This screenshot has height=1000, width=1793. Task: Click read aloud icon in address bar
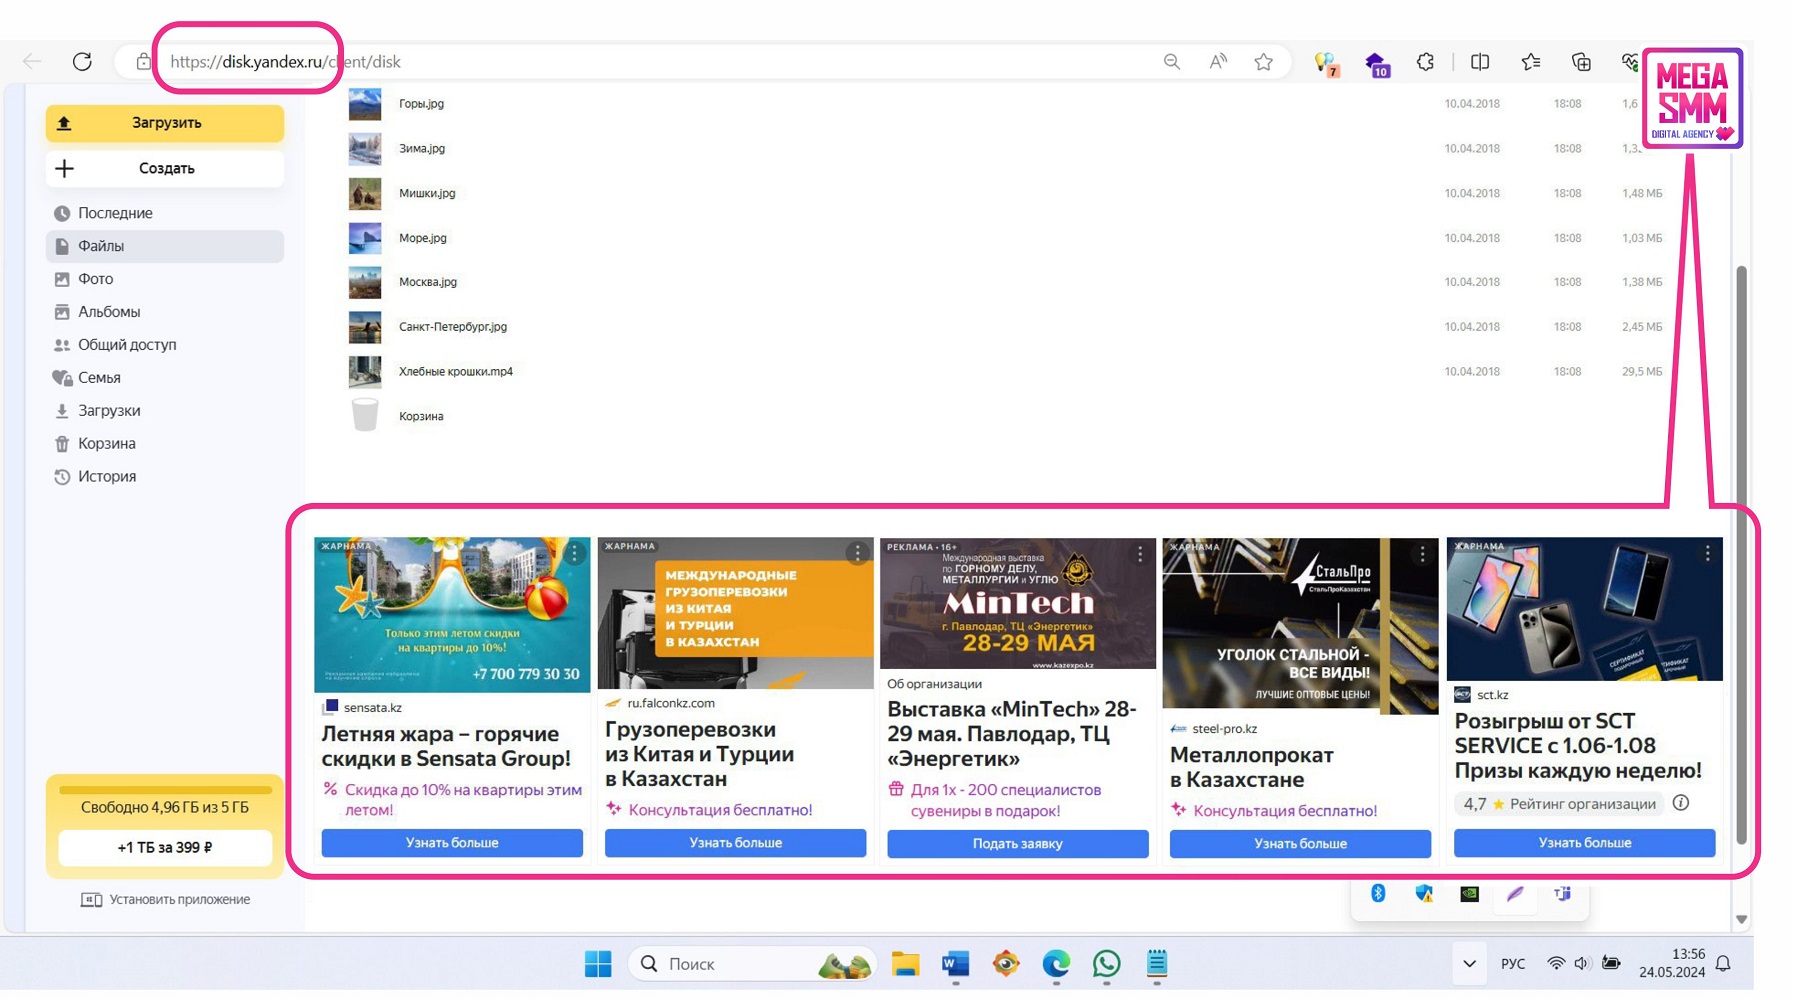[x=1218, y=62]
